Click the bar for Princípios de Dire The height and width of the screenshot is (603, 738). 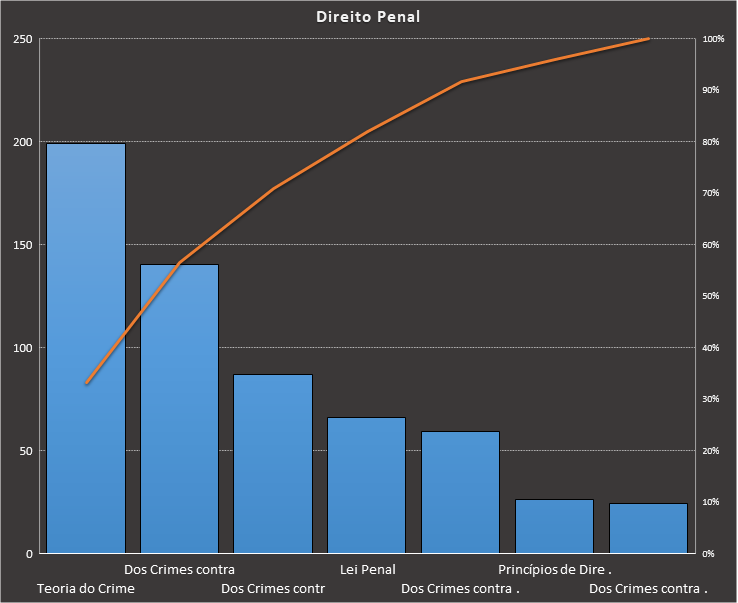pyautogui.click(x=554, y=526)
